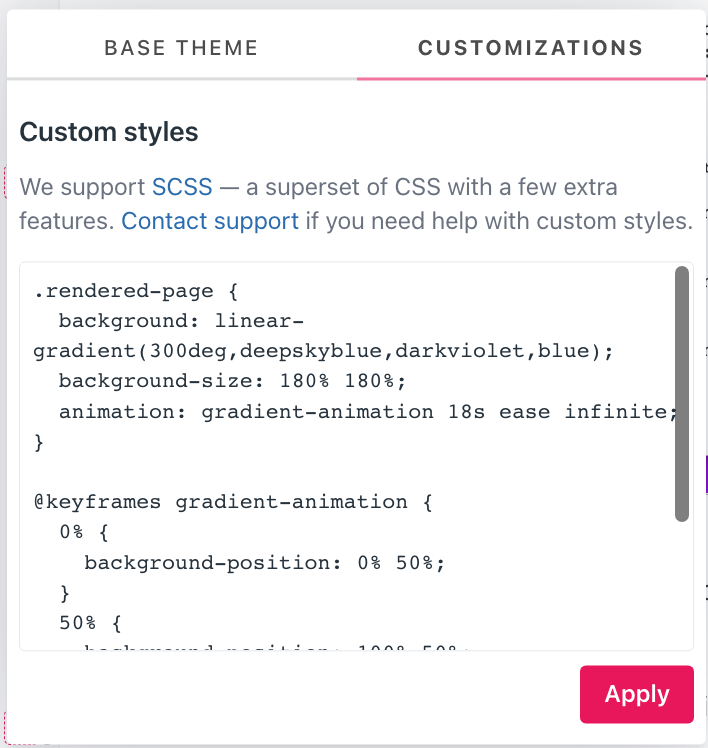Screen dimensions: 708x748
Task: Click the blank line above @keyframes
Action: click(200, 472)
